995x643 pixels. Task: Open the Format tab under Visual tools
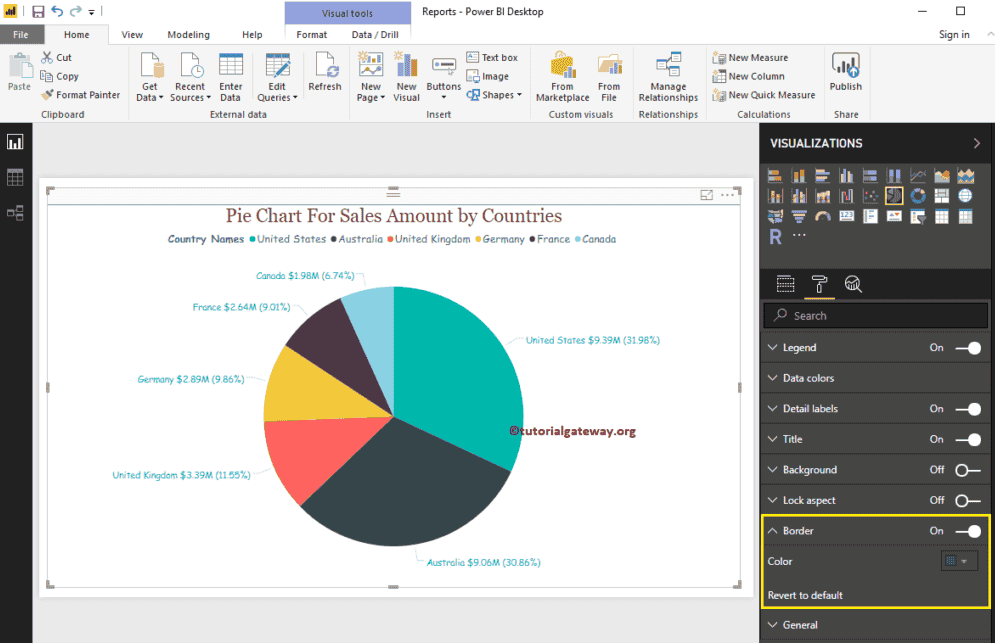click(312, 35)
